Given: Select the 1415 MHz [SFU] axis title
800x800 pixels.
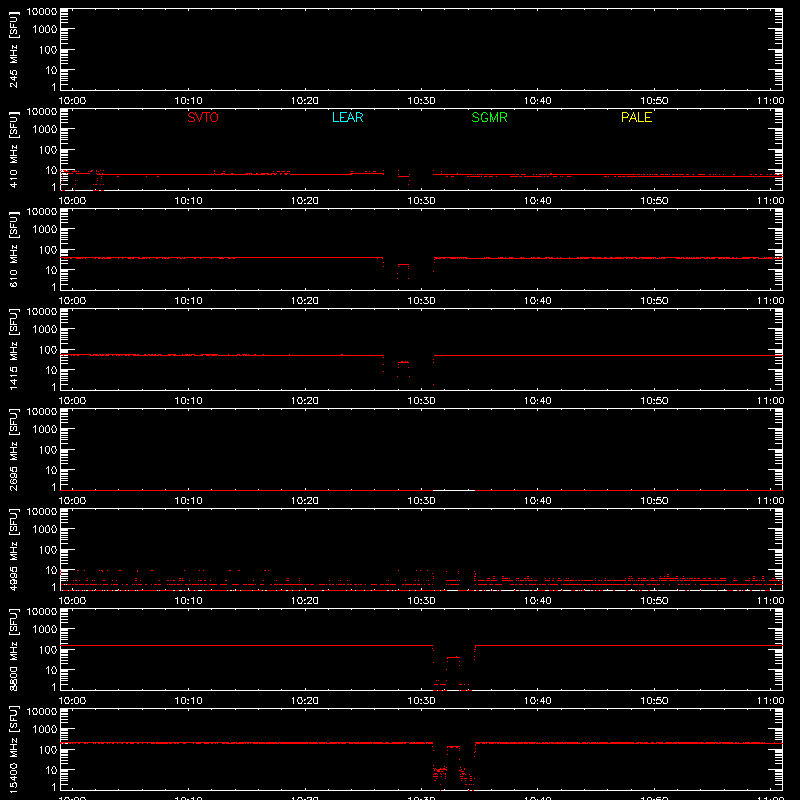Looking at the screenshot, I should tap(13, 349).
